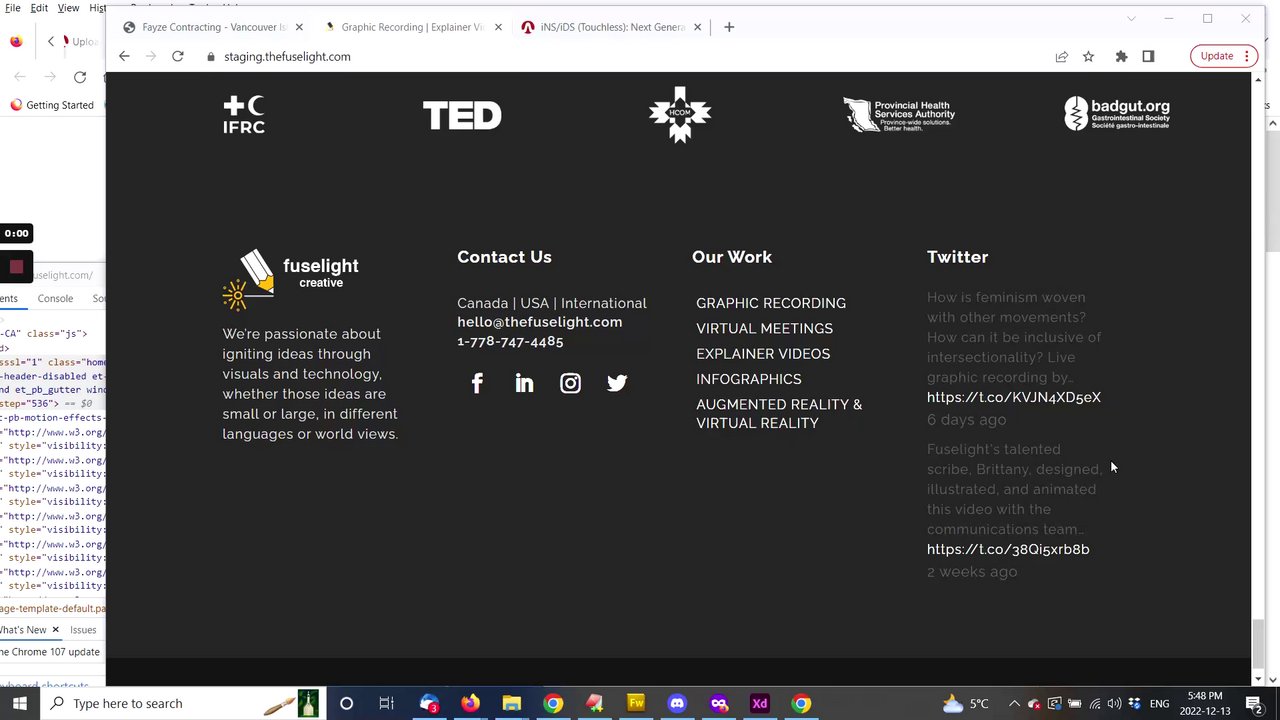Email hello@thefuselight.com
This screenshot has width=1280, height=720.
pos(540,322)
